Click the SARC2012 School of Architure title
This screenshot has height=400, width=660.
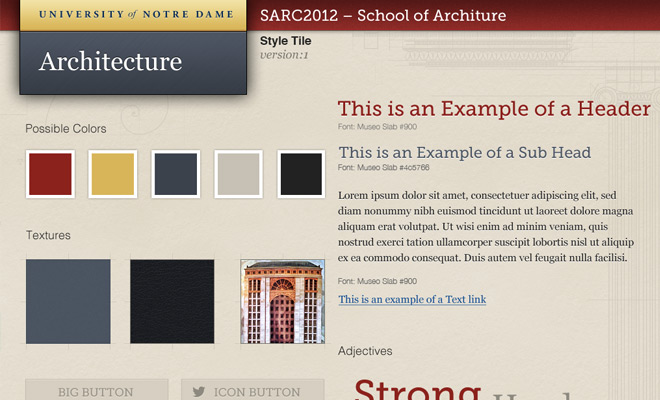383,16
